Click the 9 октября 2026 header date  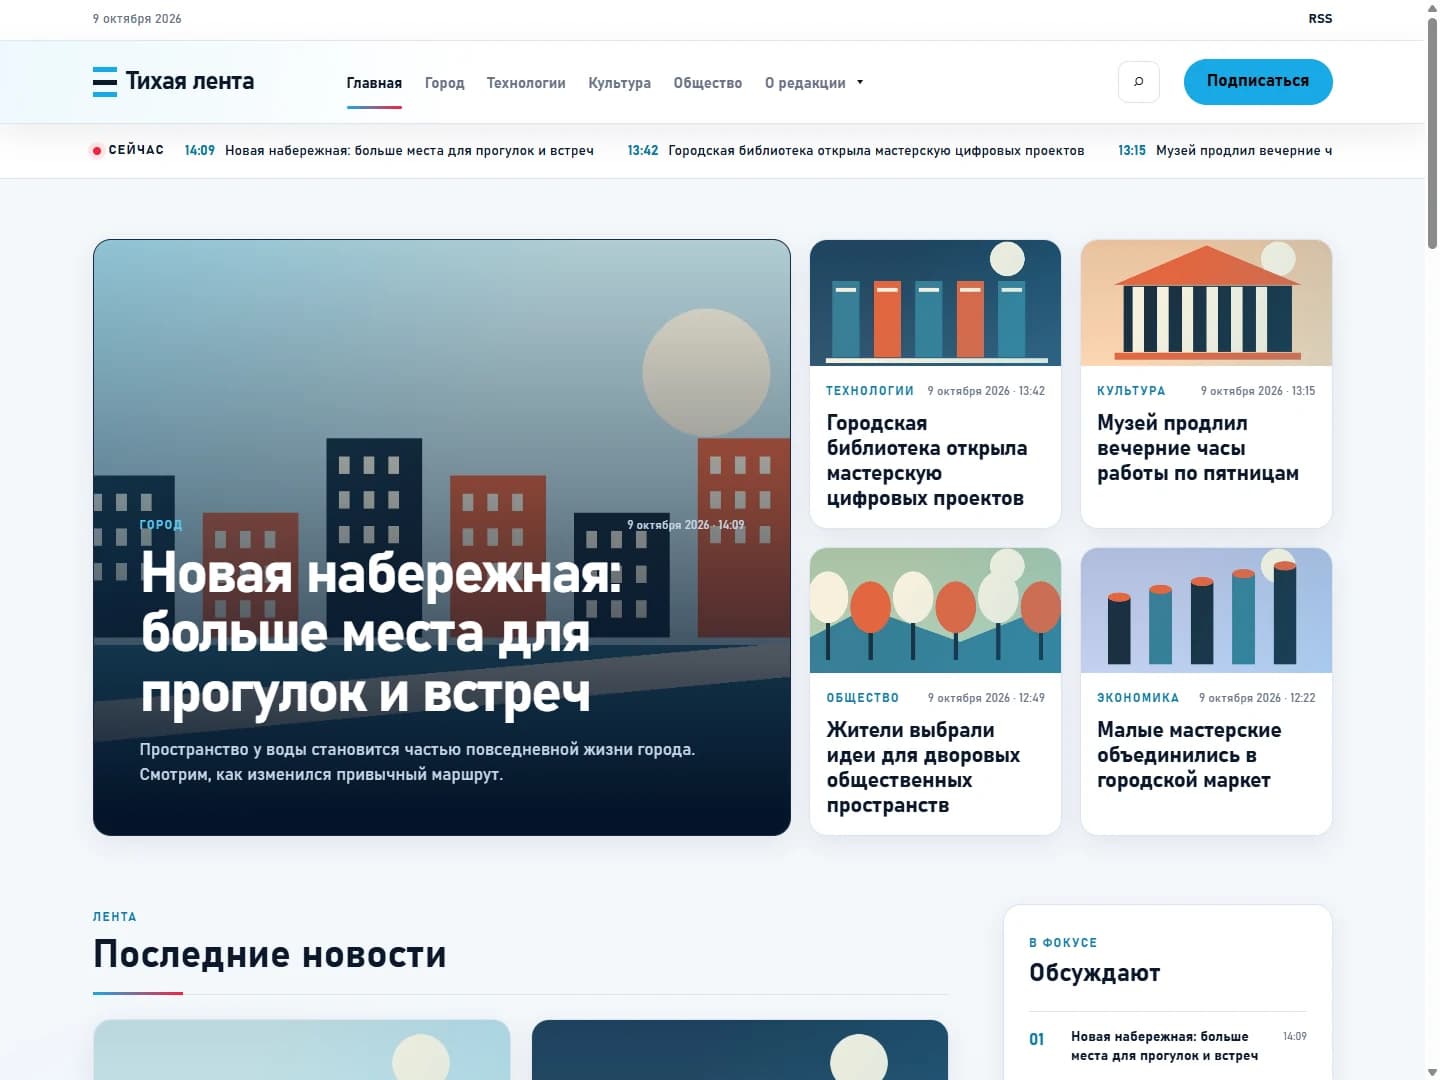[x=137, y=19]
